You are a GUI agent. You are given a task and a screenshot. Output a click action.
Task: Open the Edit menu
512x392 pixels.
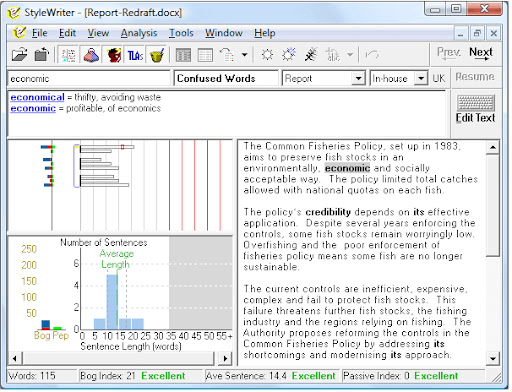pyautogui.click(x=67, y=33)
